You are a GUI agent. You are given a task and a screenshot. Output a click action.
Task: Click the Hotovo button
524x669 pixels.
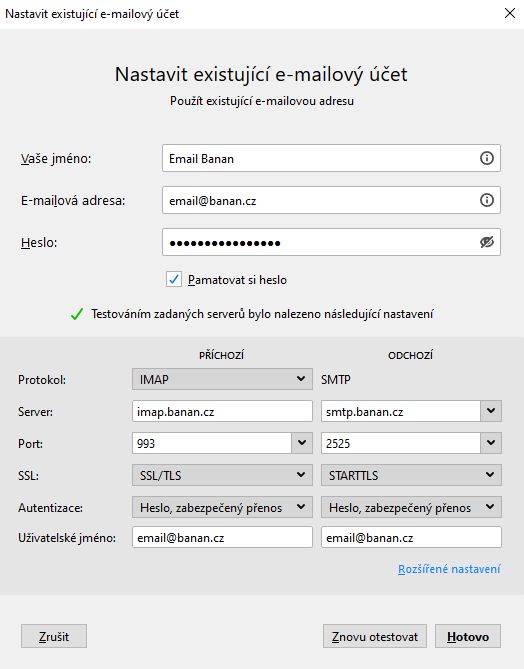[468, 636]
